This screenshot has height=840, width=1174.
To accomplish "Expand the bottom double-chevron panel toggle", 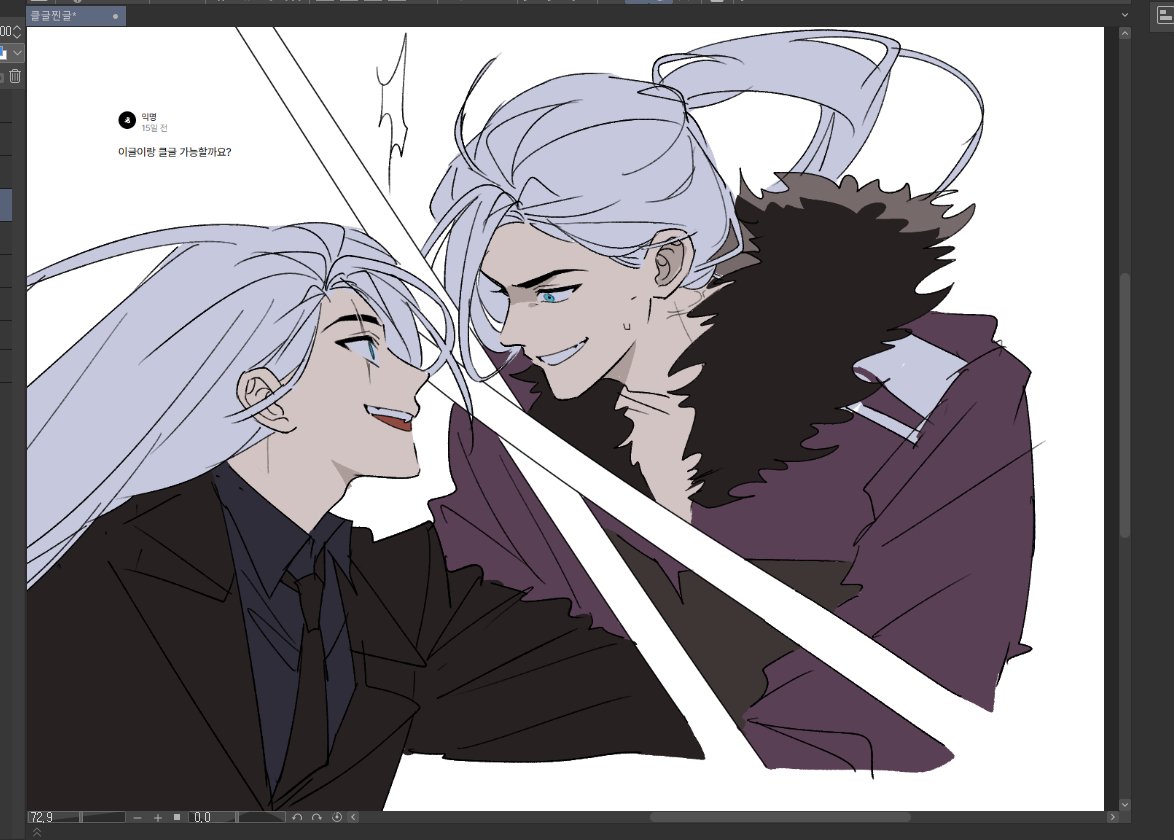I will coord(36,832).
